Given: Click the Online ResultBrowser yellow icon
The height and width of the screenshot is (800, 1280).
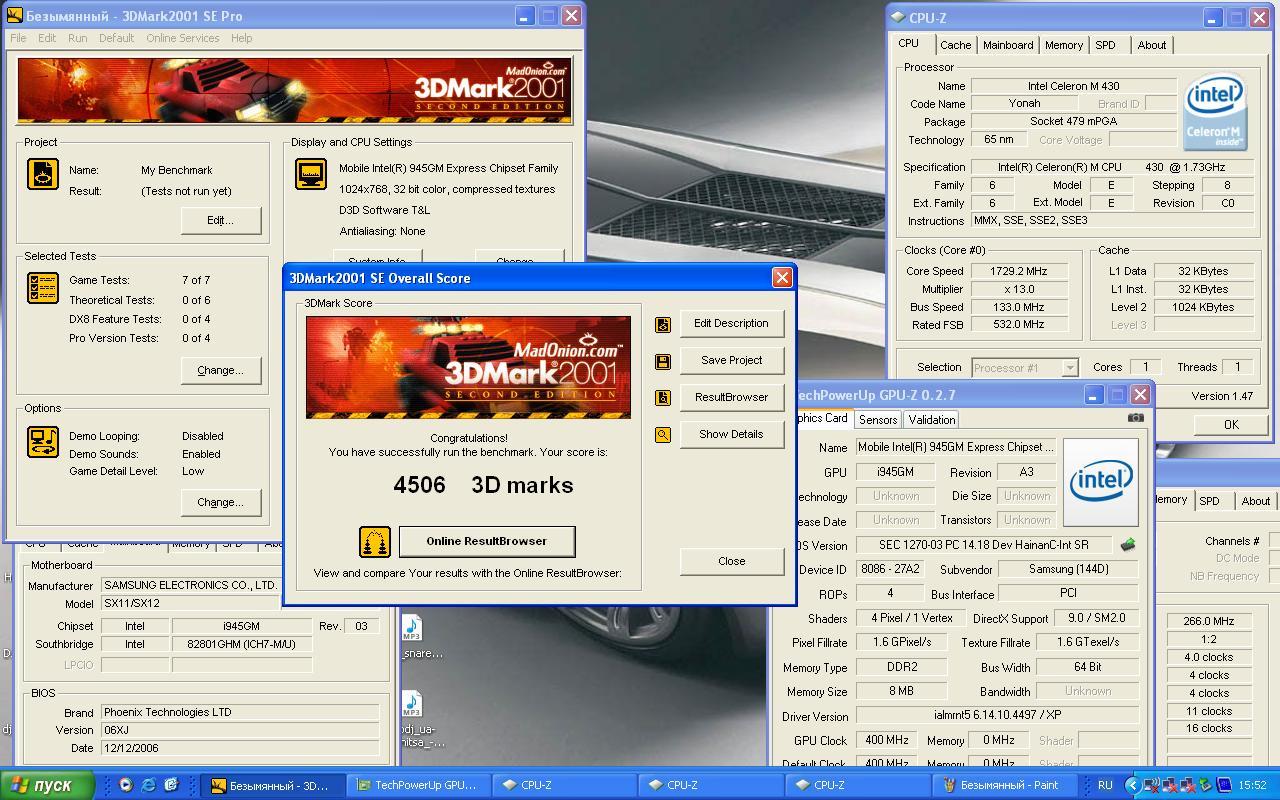Looking at the screenshot, I should [x=375, y=542].
